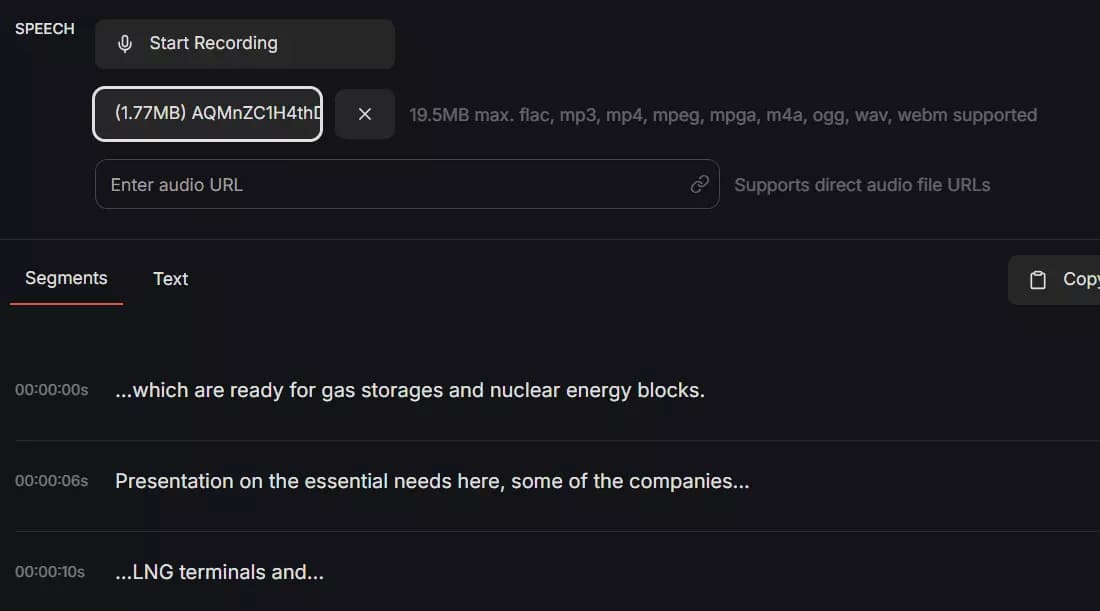Image resolution: width=1100 pixels, height=611 pixels.
Task: Select the segment about nuclear energy blocks
Action: [x=409, y=390]
